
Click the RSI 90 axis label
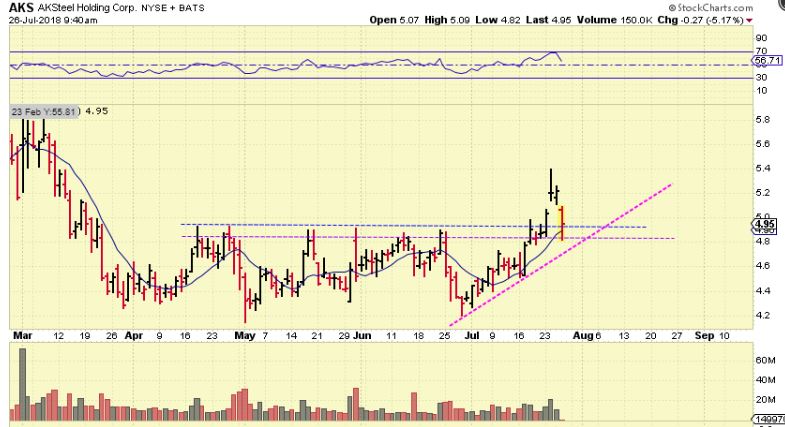pyautogui.click(x=761, y=38)
